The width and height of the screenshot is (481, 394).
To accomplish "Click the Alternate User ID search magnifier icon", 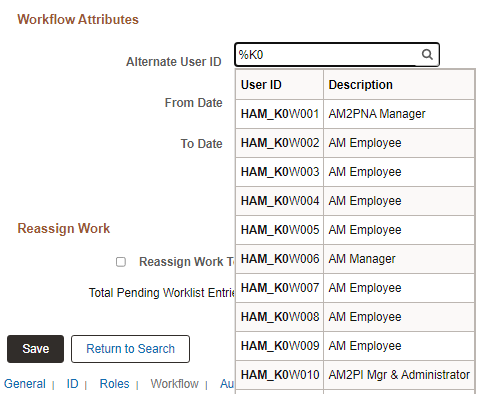I will (427, 54).
